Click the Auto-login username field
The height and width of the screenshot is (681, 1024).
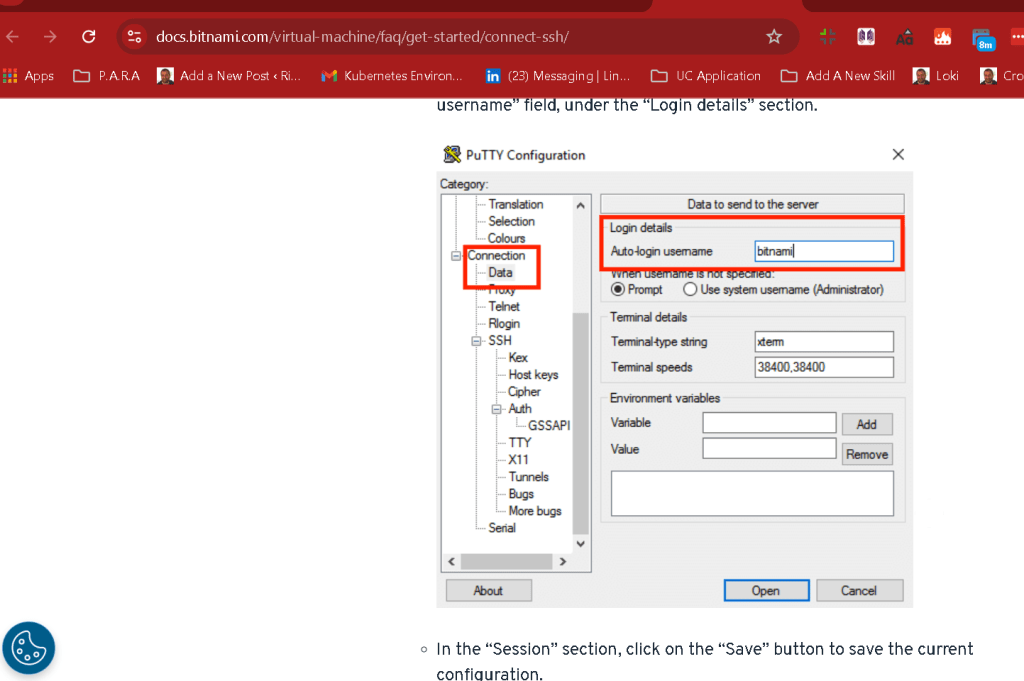point(824,251)
